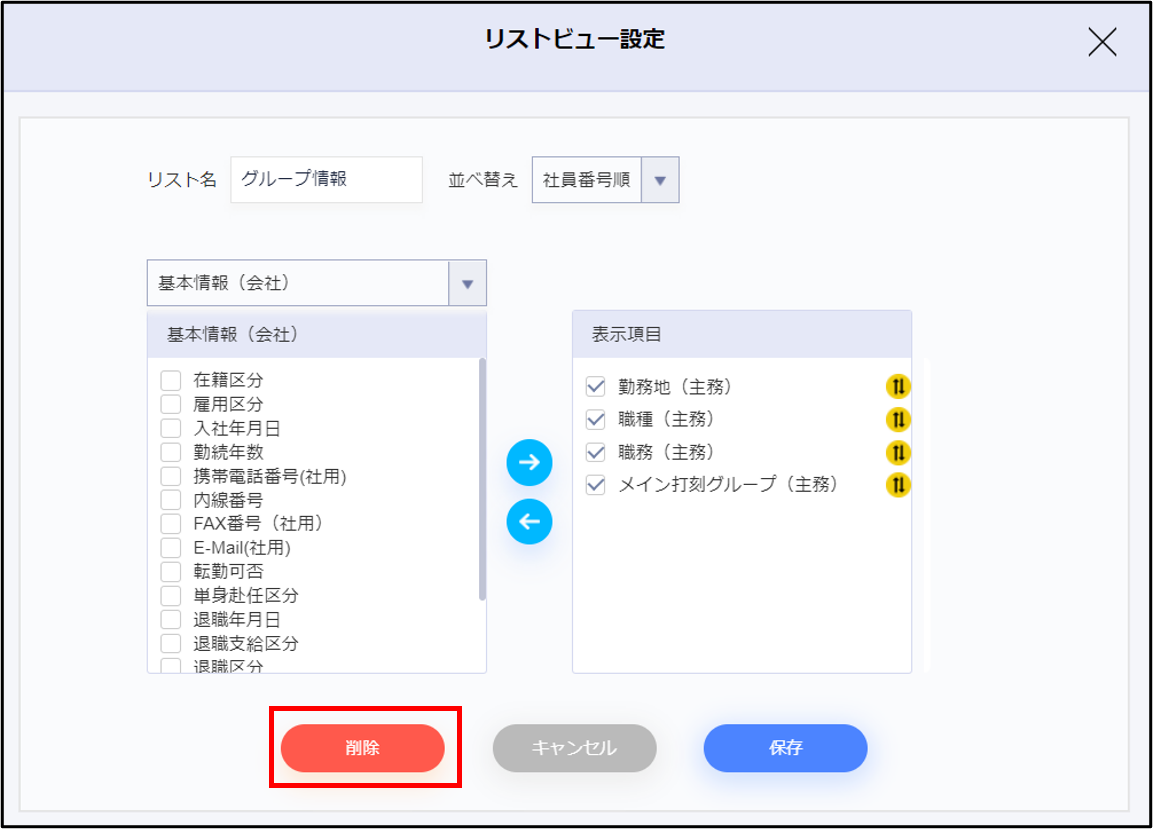The width and height of the screenshot is (1153, 829).
Task: Open the 並べ替え 社員番号順 dropdown
Action: click(659, 181)
